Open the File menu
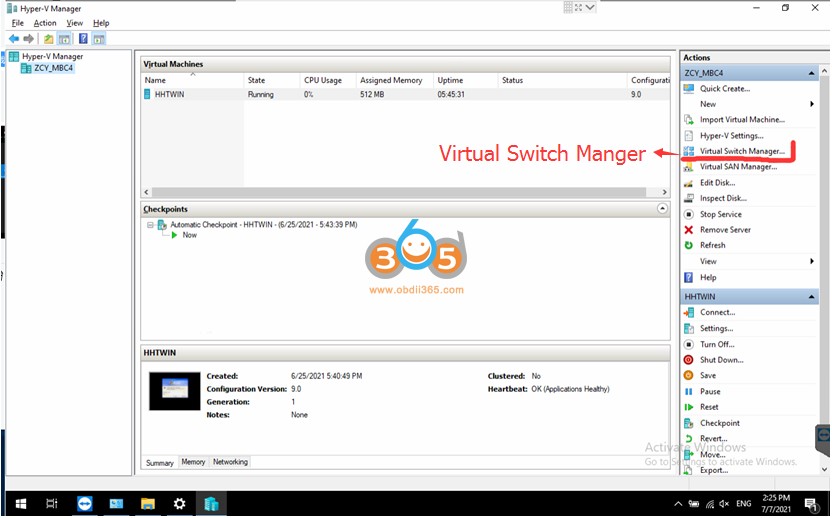Screen dimensions: 832x518 click(18, 23)
